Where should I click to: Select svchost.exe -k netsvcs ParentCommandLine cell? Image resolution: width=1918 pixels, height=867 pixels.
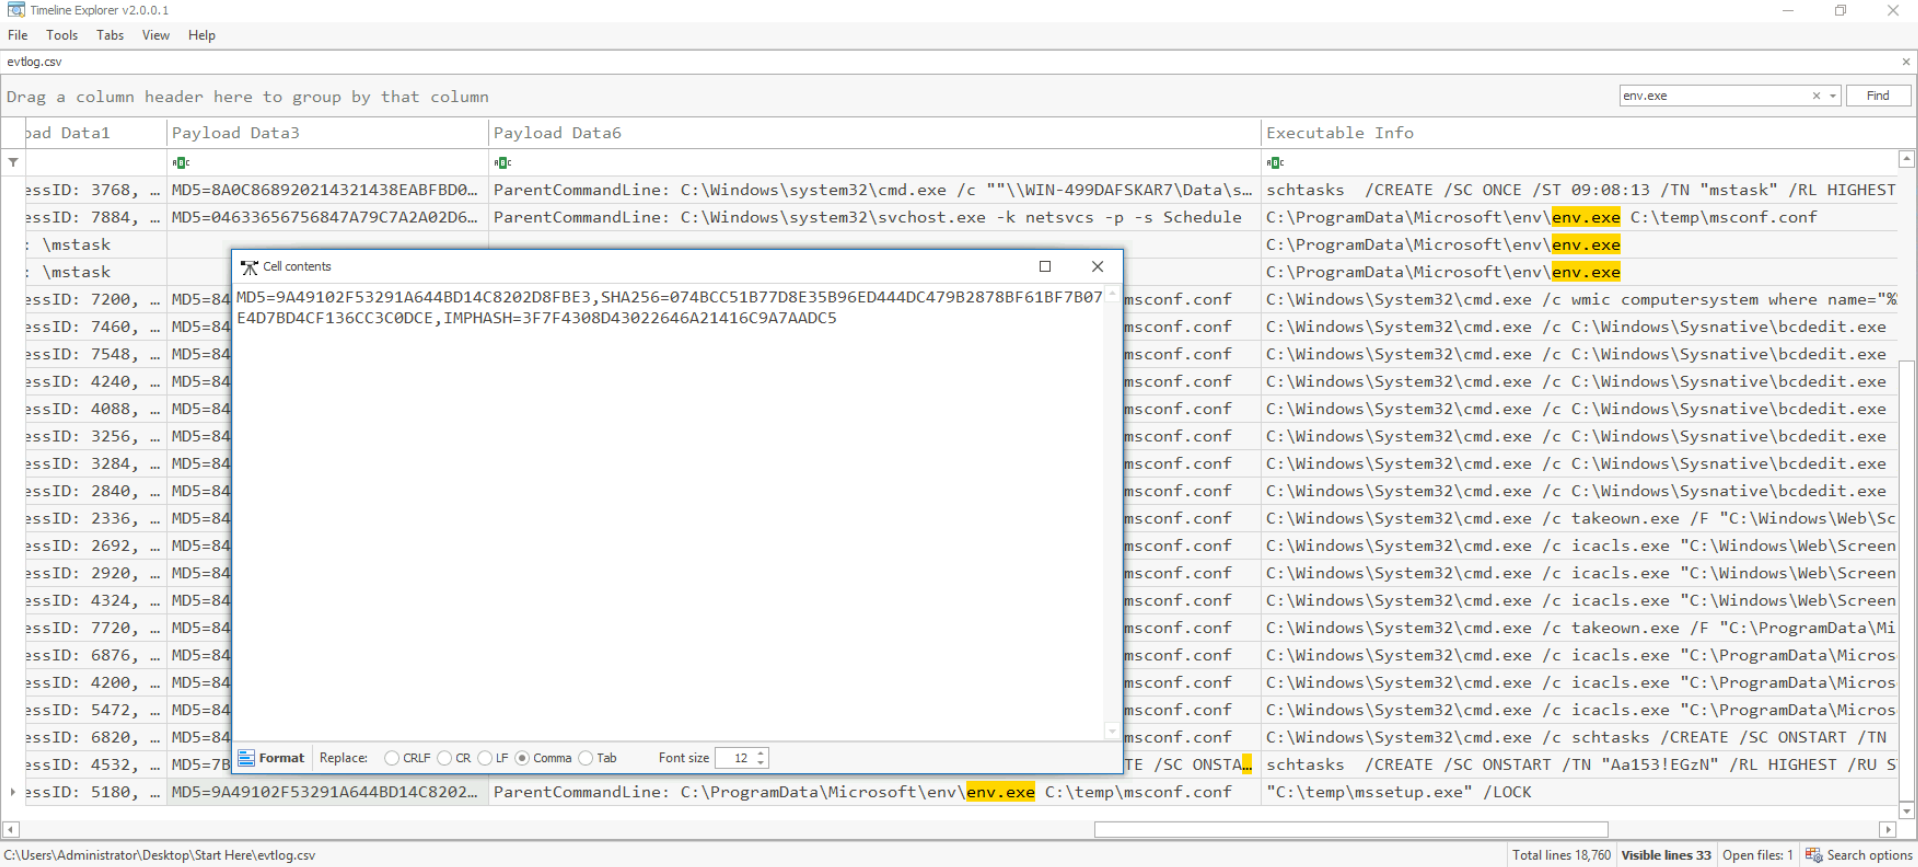coord(875,217)
